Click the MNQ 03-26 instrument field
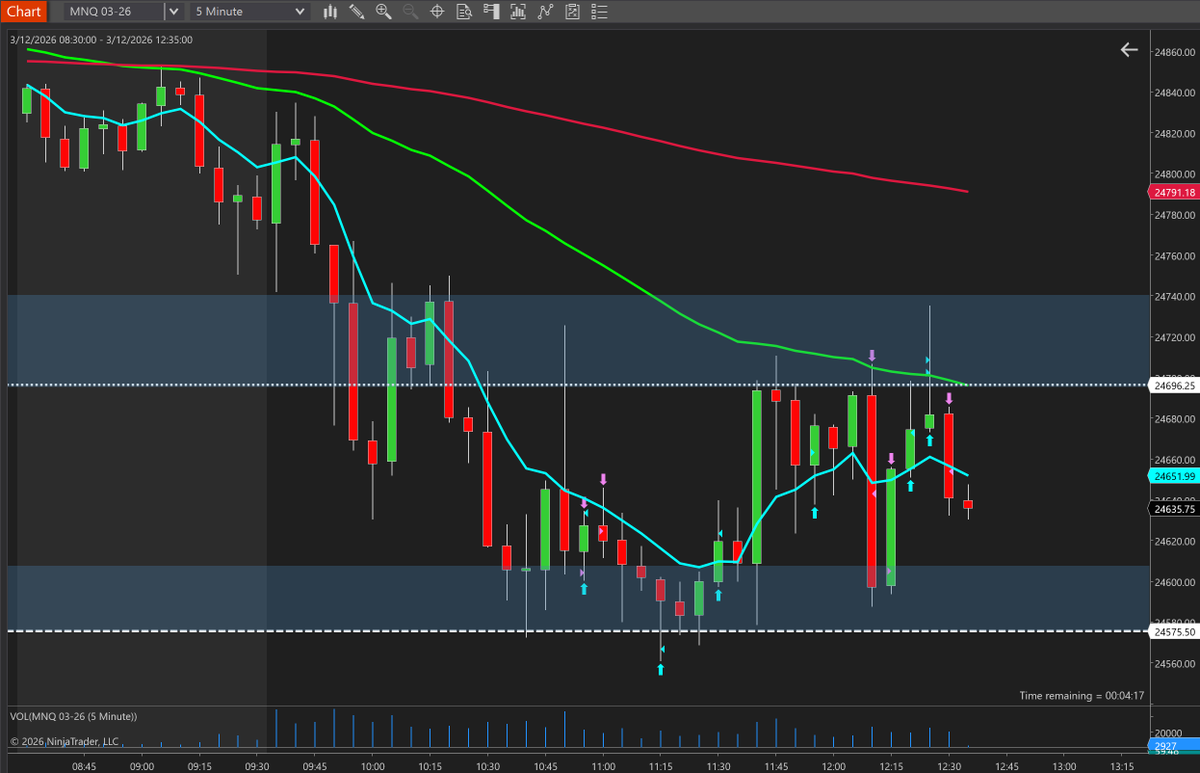 (112, 12)
